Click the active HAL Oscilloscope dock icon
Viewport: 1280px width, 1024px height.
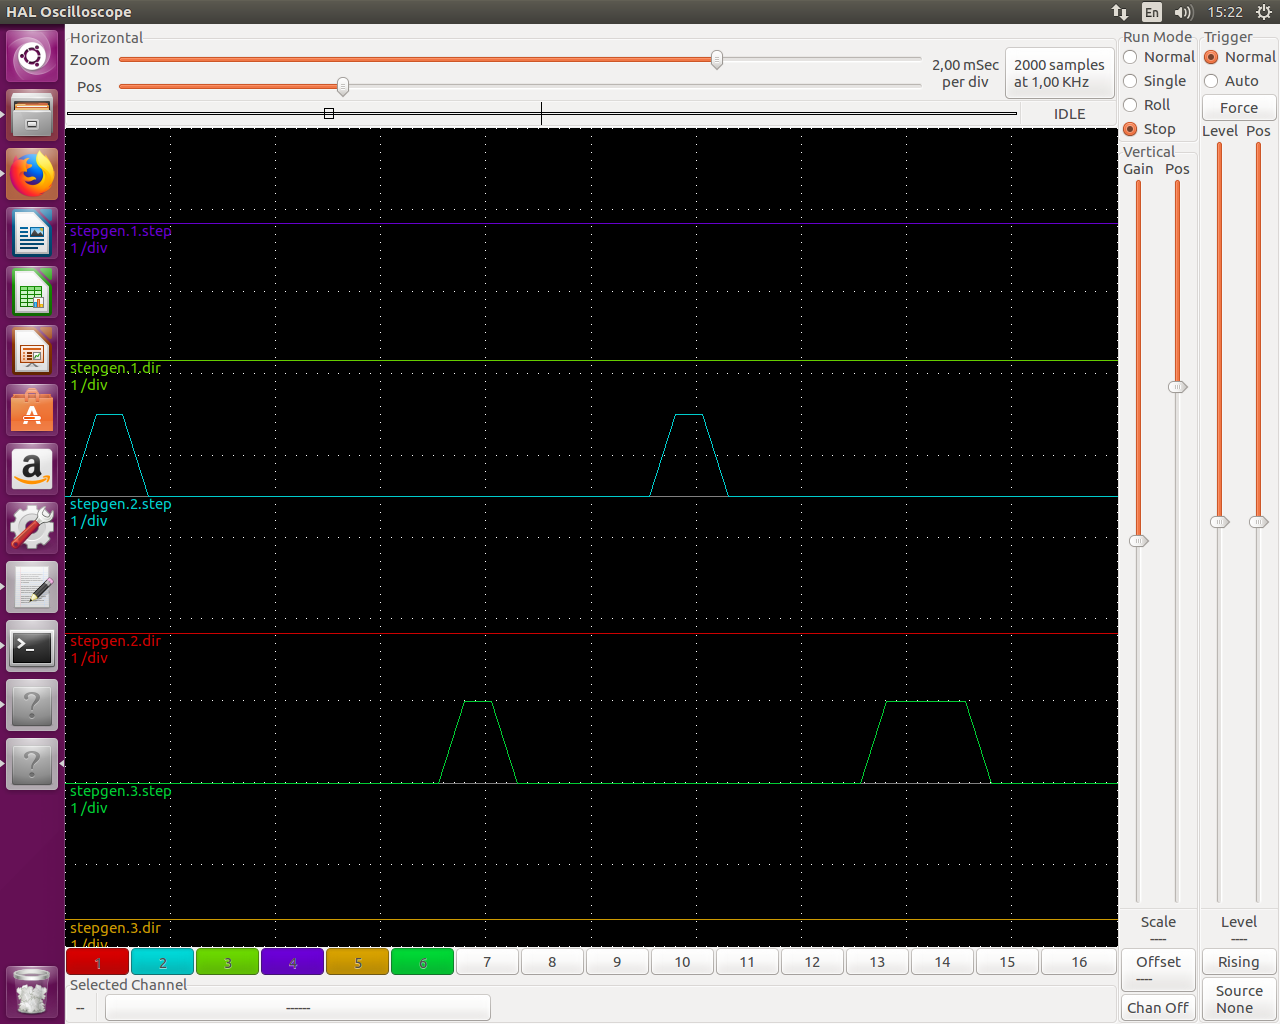tap(32, 764)
